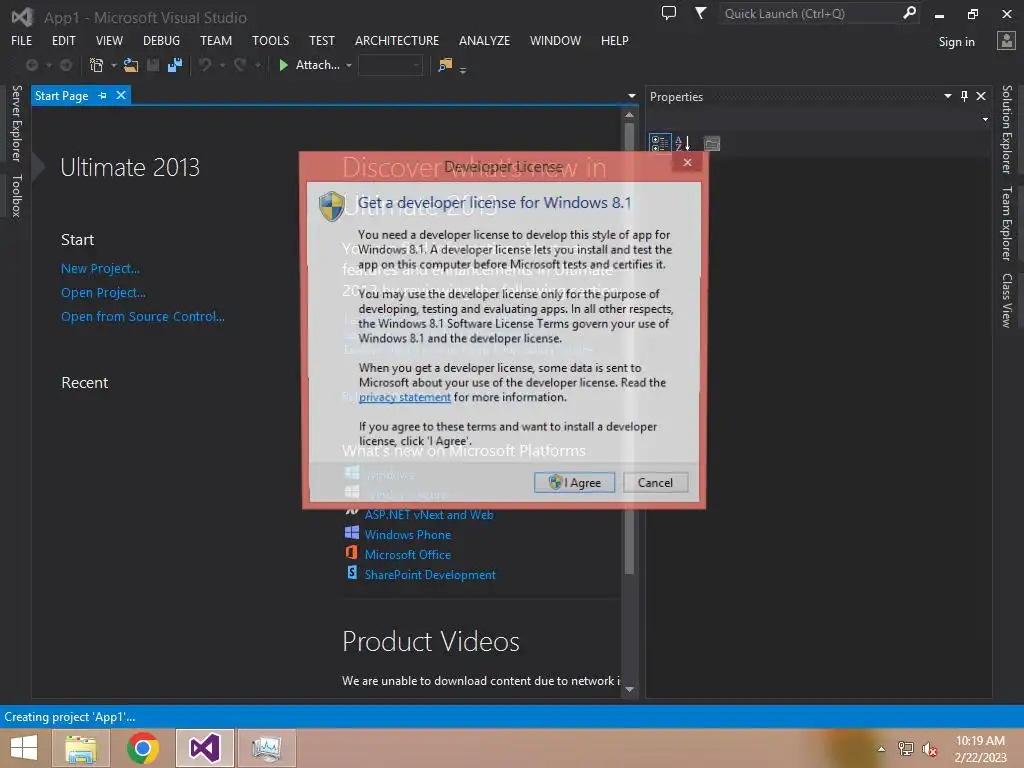The image size is (1024, 768).
Task: Click the New Project toolbar icon
Action: coord(96,65)
